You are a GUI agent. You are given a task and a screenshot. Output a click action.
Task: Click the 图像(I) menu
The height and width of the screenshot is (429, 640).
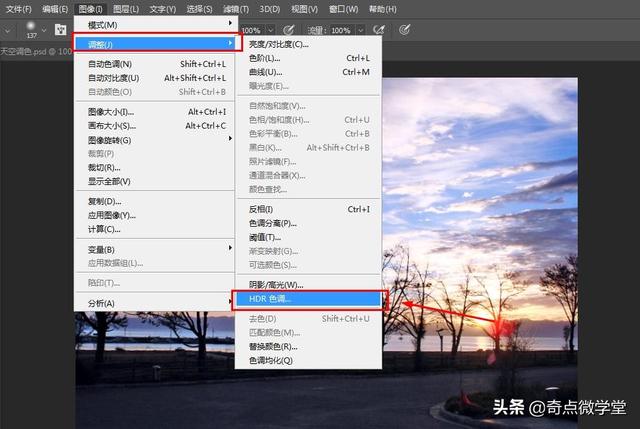pyautogui.click(x=91, y=9)
